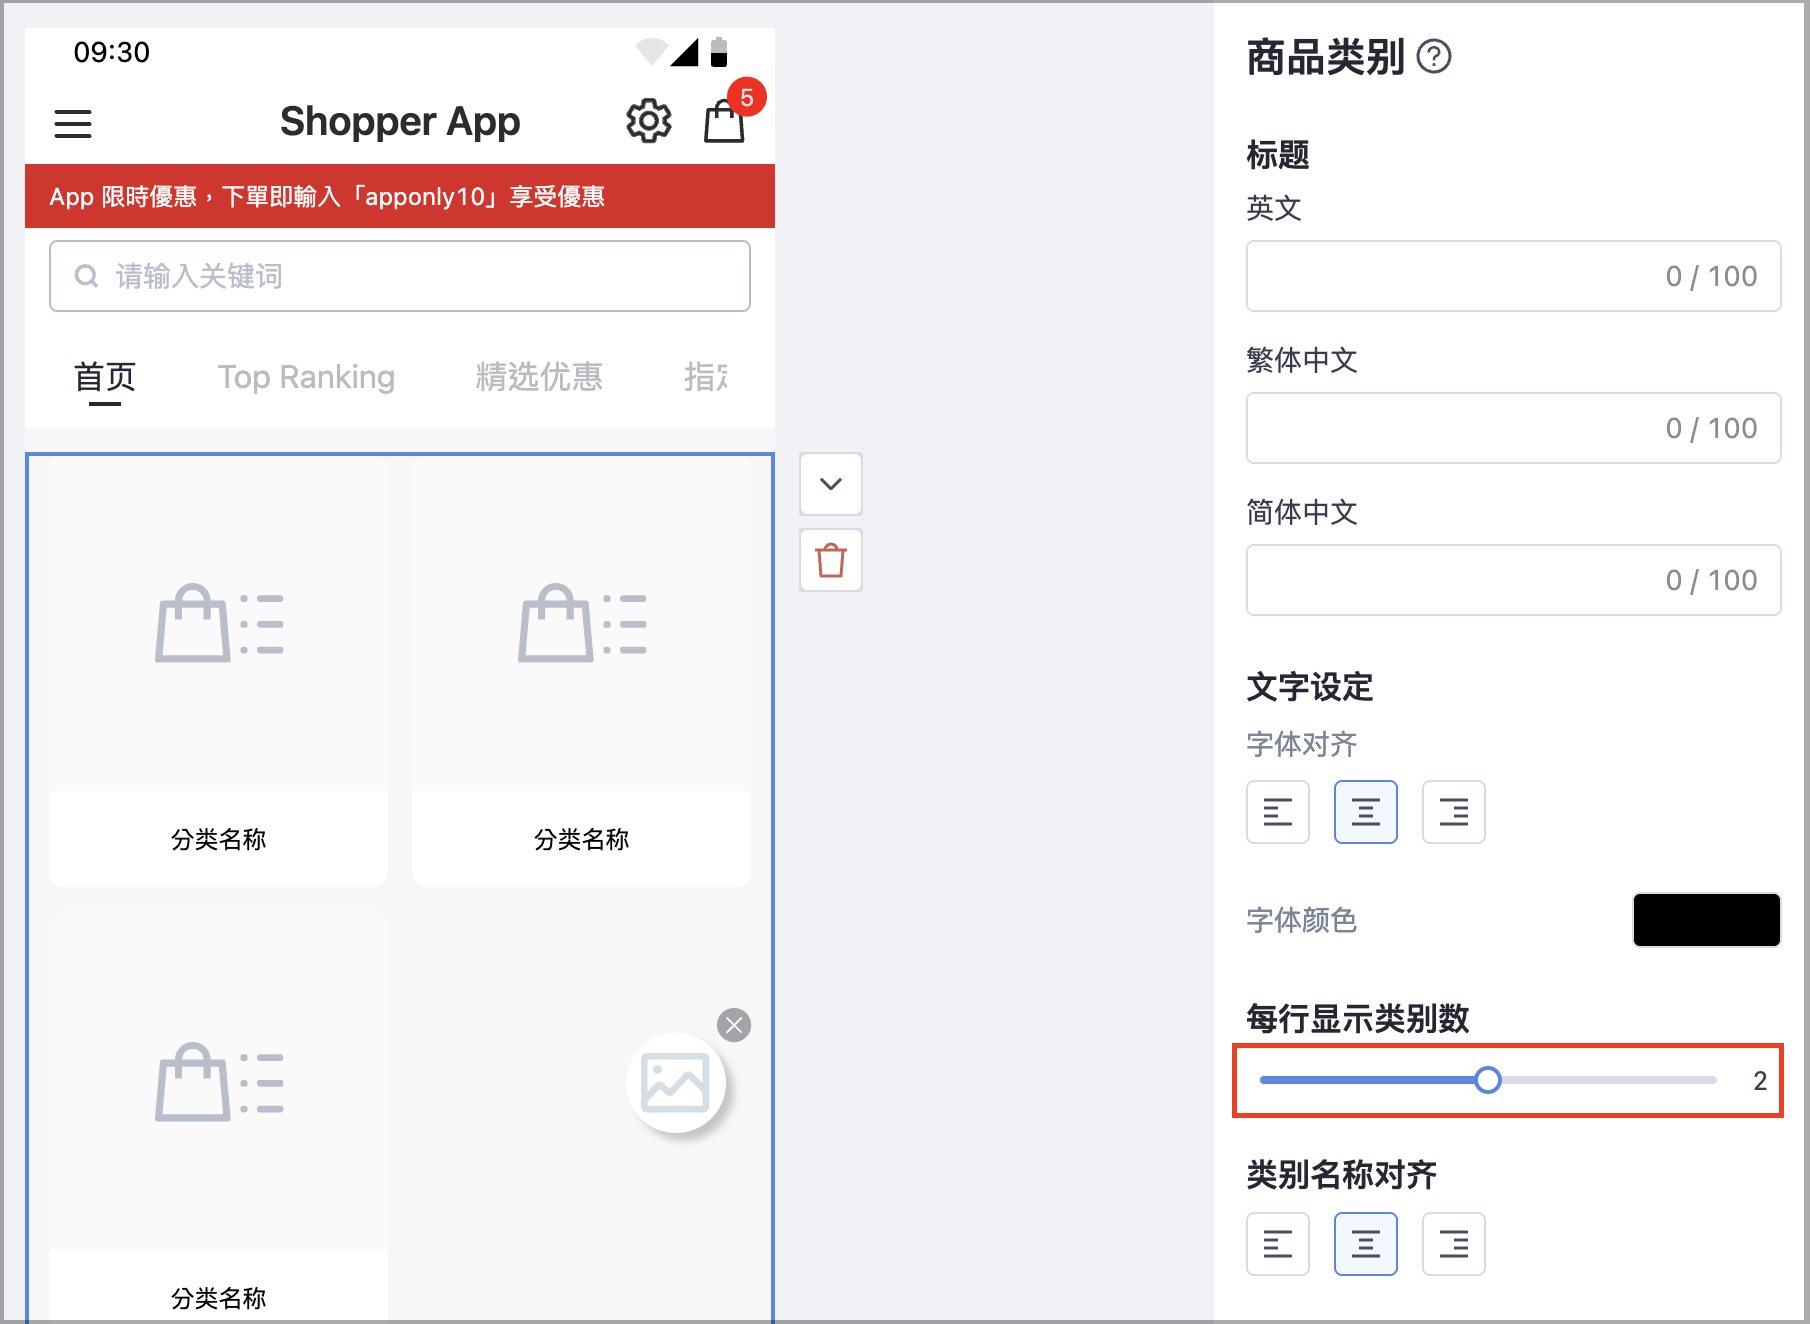Click the red App 限時優惠 promo banner
Screen dimensions: 1810x1324
click(x=400, y=196)
